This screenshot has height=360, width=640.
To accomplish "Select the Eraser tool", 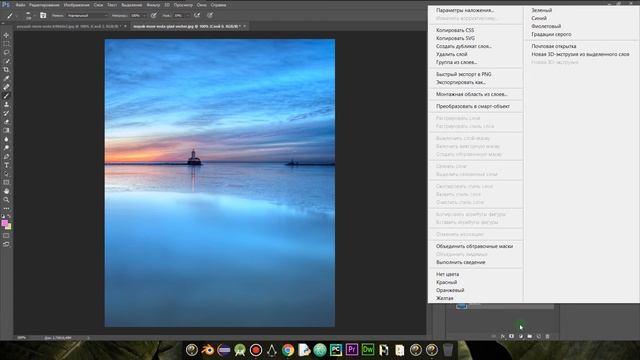I will [x=6, y=122].
